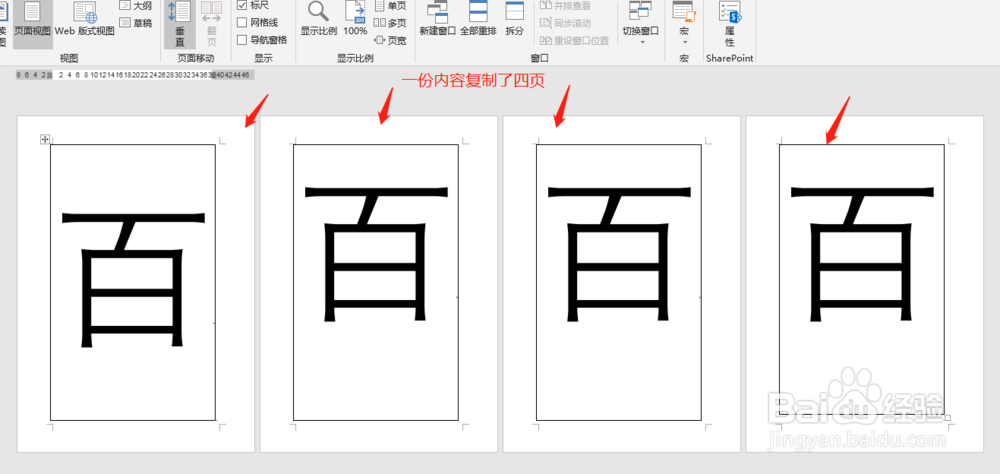This screenshot has width=1000, height=474.
Task: Click the 百 character on the second page
Action: (376, 253)
